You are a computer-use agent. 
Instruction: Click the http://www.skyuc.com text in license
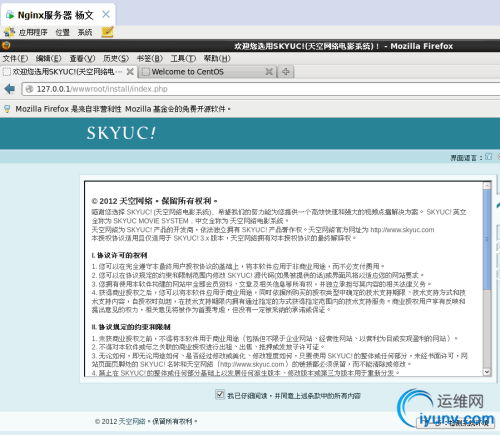point(402,230)
